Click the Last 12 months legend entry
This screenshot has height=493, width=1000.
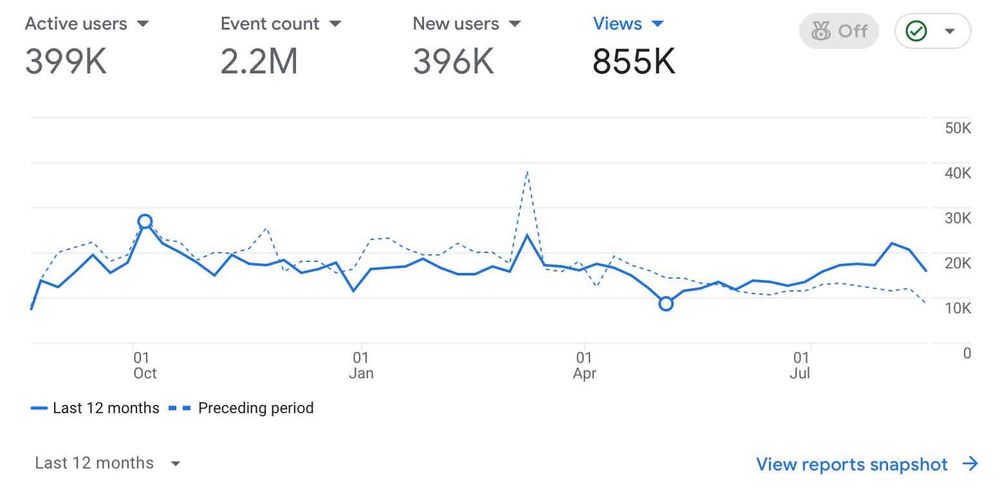coord(106,408)
